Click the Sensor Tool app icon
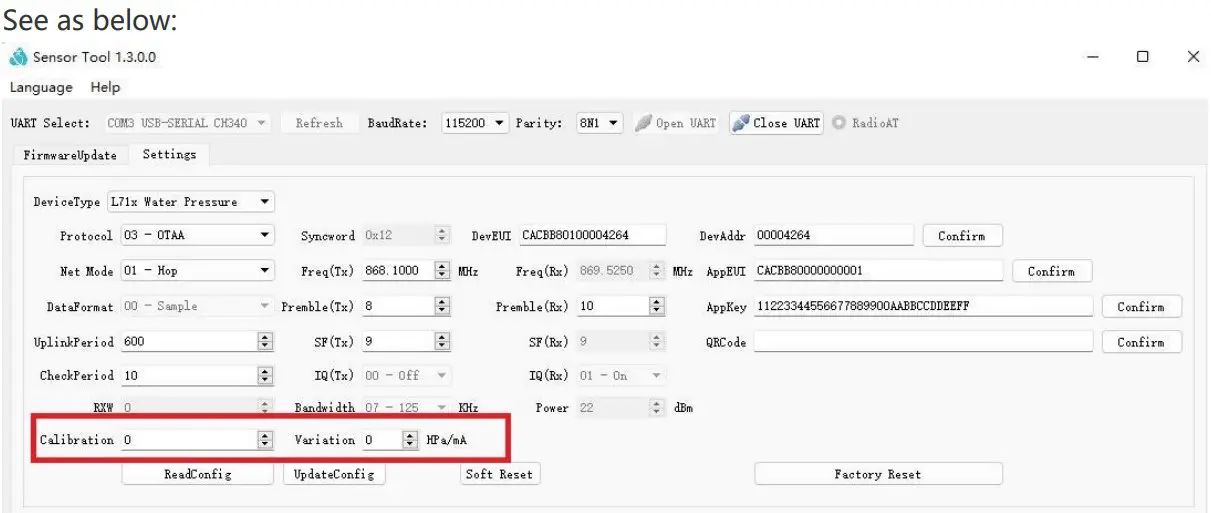The image size is (1211, 513). coord(19,57)
